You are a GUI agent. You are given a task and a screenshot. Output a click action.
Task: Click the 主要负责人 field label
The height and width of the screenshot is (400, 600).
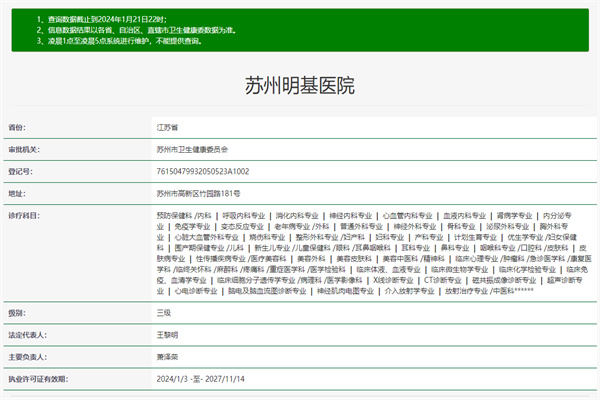point(28,357)
